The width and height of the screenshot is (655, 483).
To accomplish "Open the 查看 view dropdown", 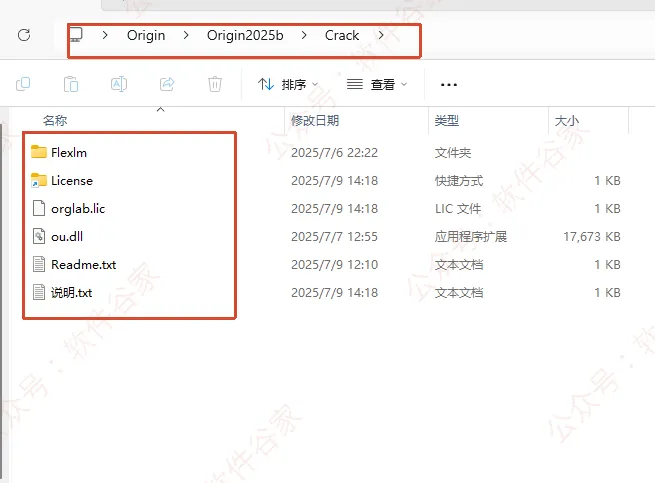I will (x=377, y=84).
